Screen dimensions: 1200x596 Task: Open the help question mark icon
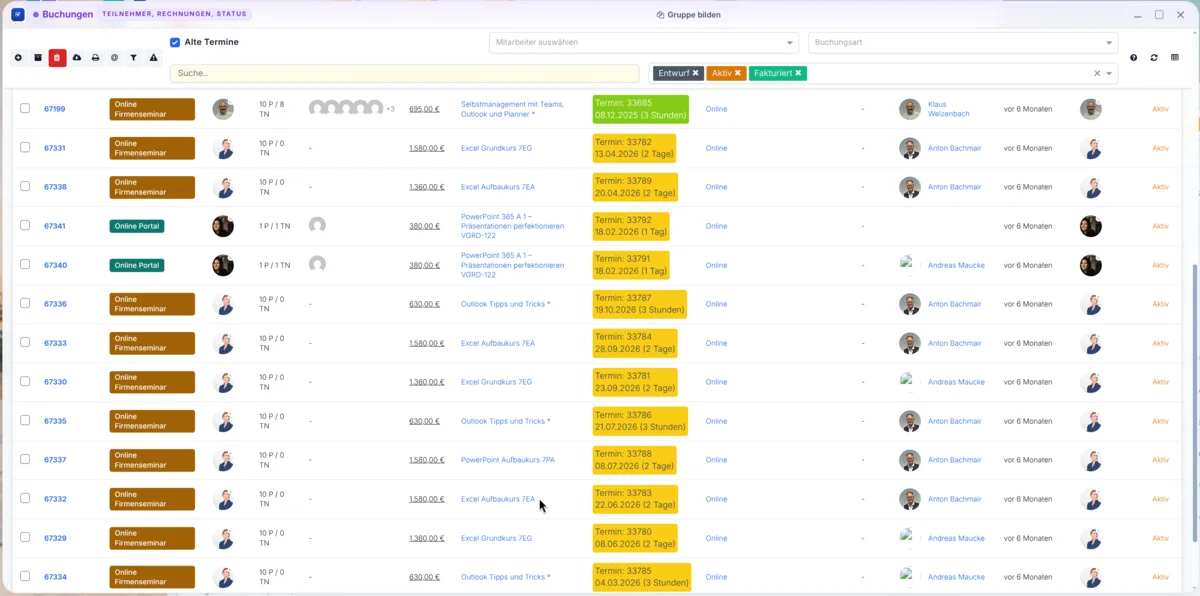point(1133,58)
